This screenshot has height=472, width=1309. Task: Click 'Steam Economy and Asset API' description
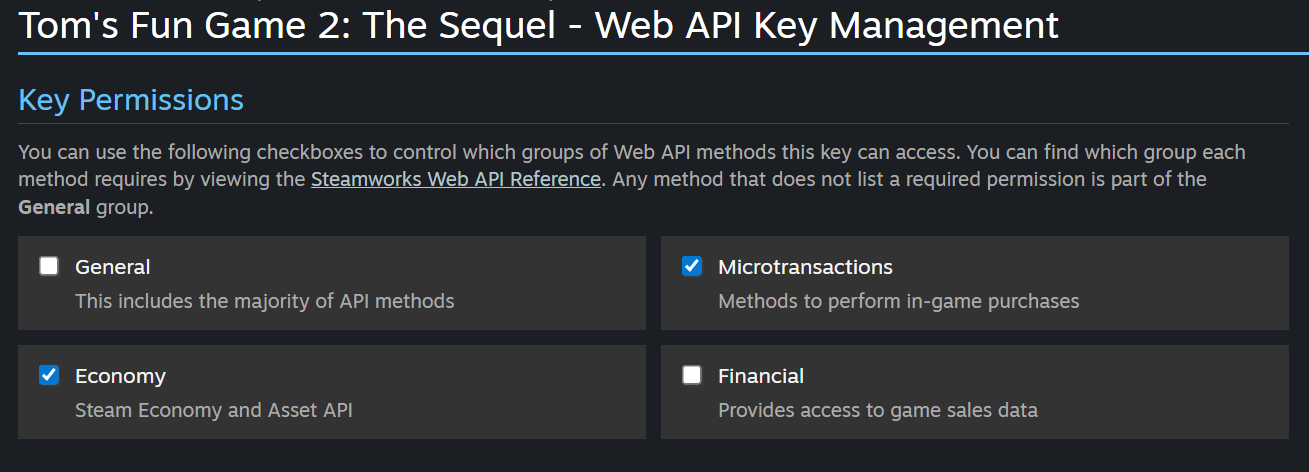213,410
